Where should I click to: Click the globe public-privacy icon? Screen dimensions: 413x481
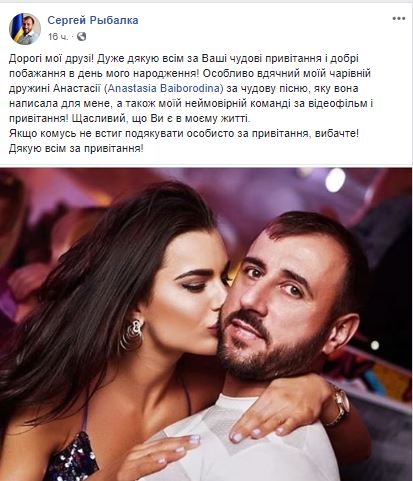click(82, 36)
